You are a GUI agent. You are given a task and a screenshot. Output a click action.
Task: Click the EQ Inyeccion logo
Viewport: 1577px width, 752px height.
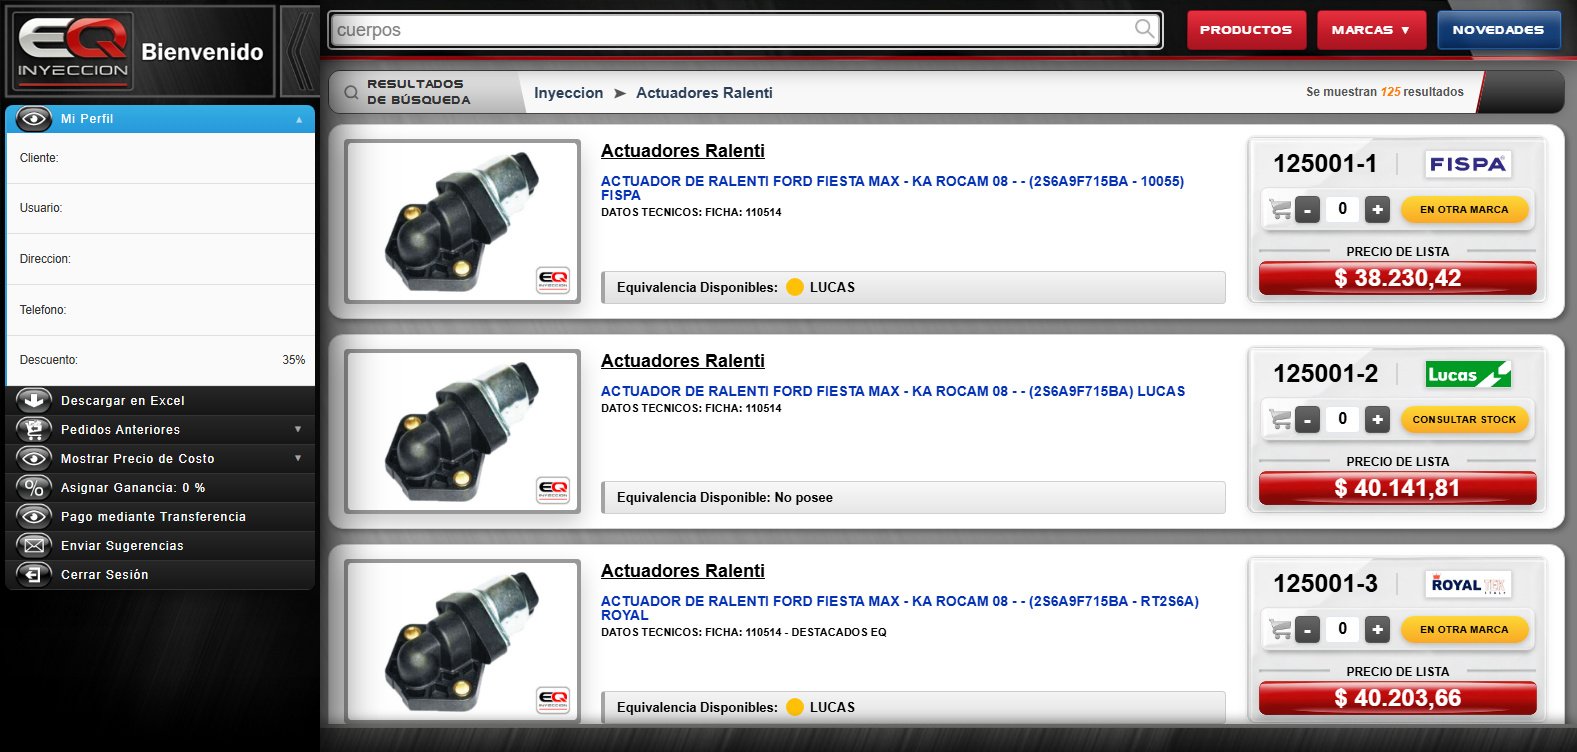74,51
